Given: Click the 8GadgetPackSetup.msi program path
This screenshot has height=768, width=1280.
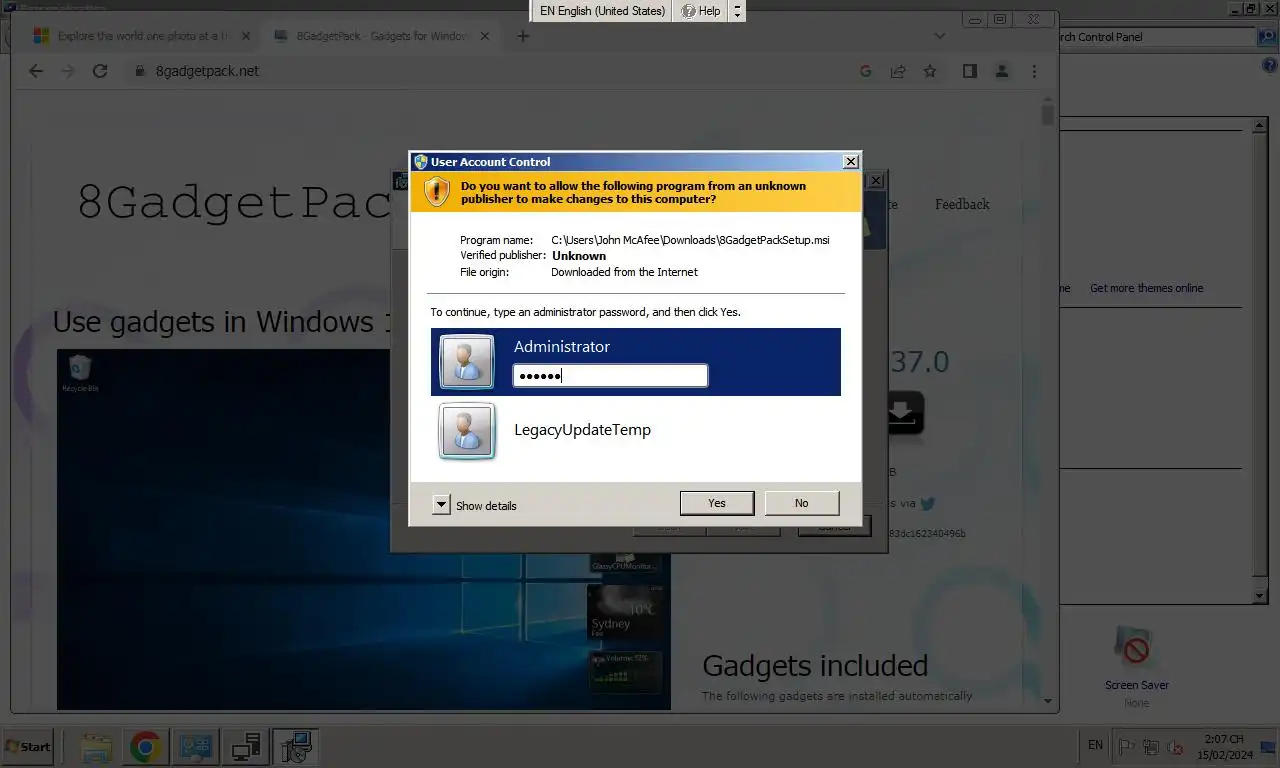Looking at the screenshot, I should pos(690,240).
